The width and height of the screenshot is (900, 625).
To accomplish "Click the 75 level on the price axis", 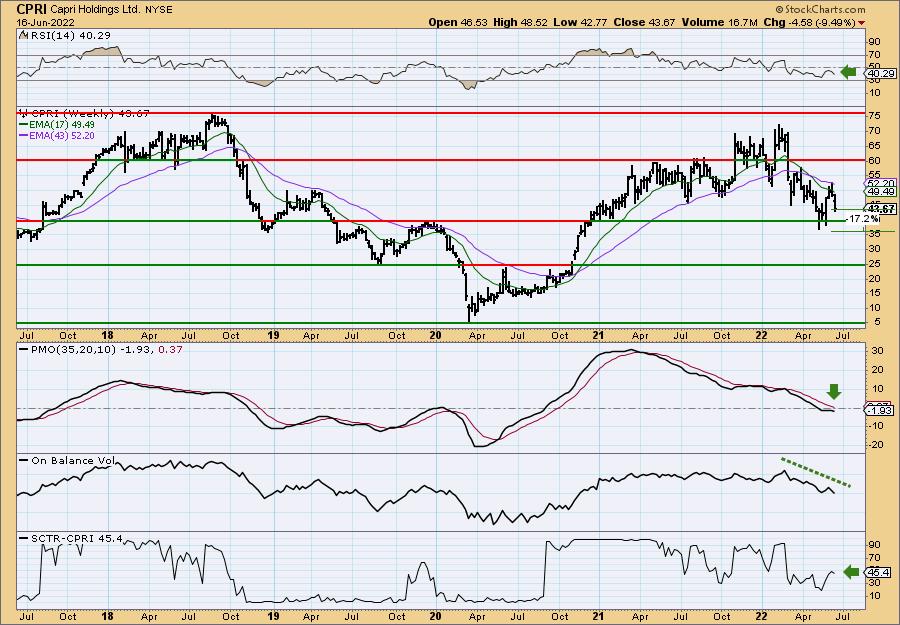I will click(x=875, y=115).
